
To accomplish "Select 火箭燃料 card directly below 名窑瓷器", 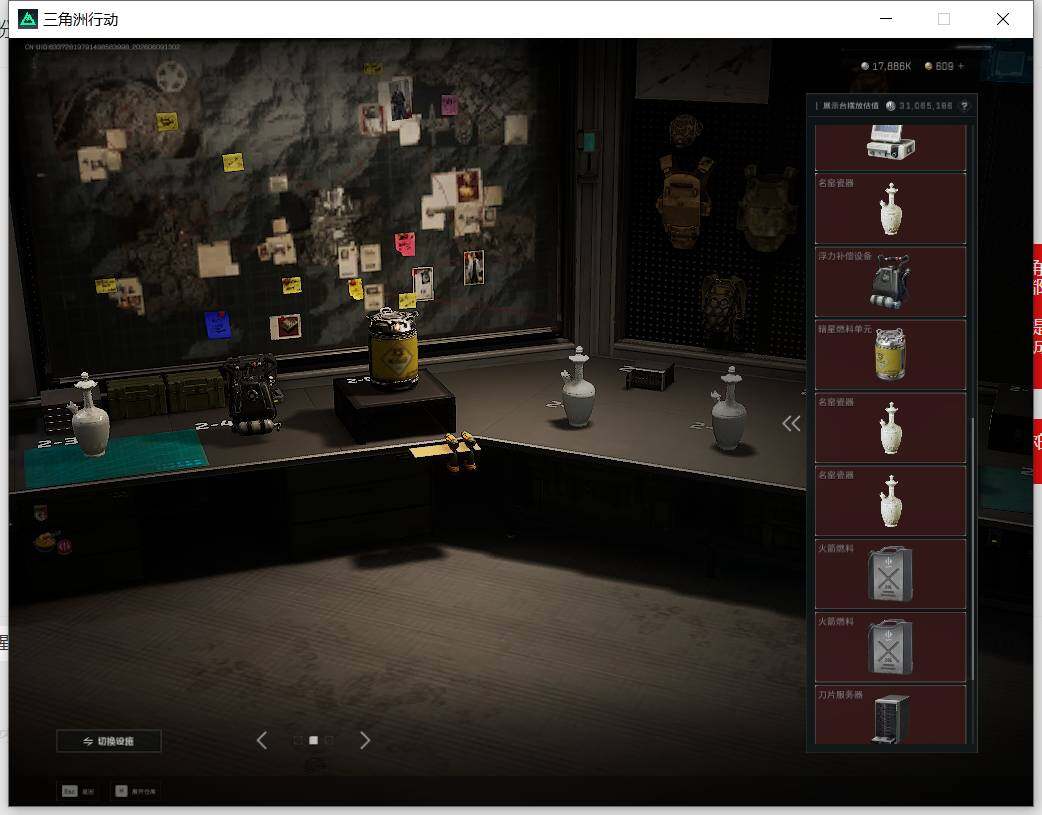I will click(890, 574).
